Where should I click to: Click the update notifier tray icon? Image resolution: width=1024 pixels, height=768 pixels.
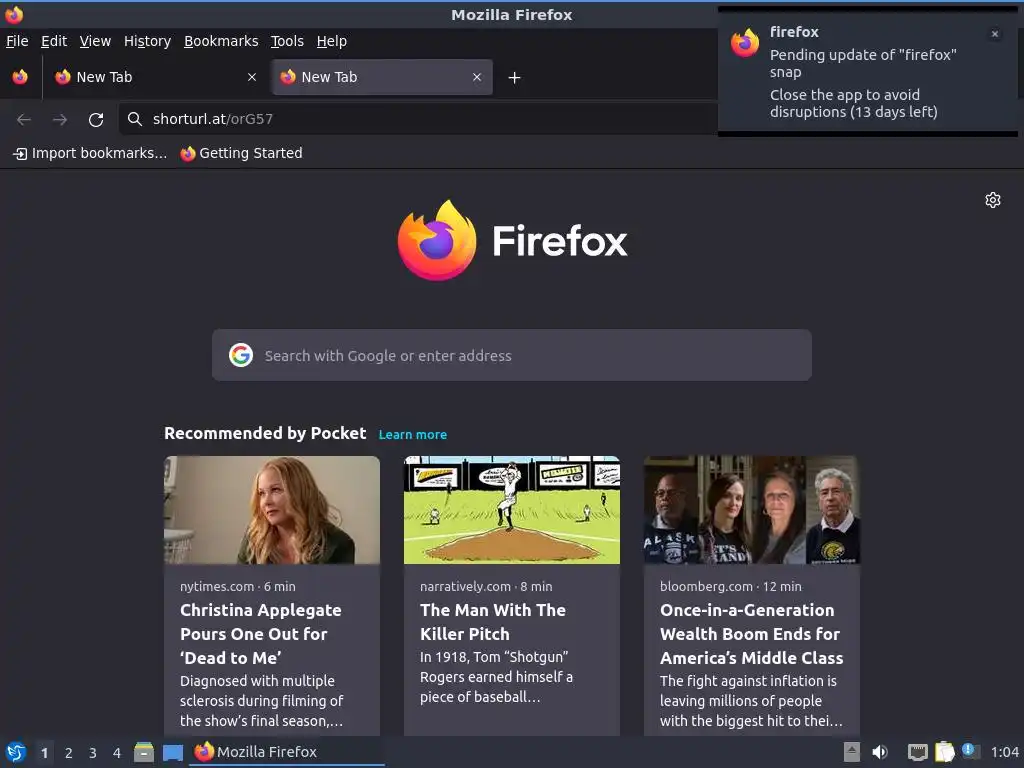click(x=970, y=751)
